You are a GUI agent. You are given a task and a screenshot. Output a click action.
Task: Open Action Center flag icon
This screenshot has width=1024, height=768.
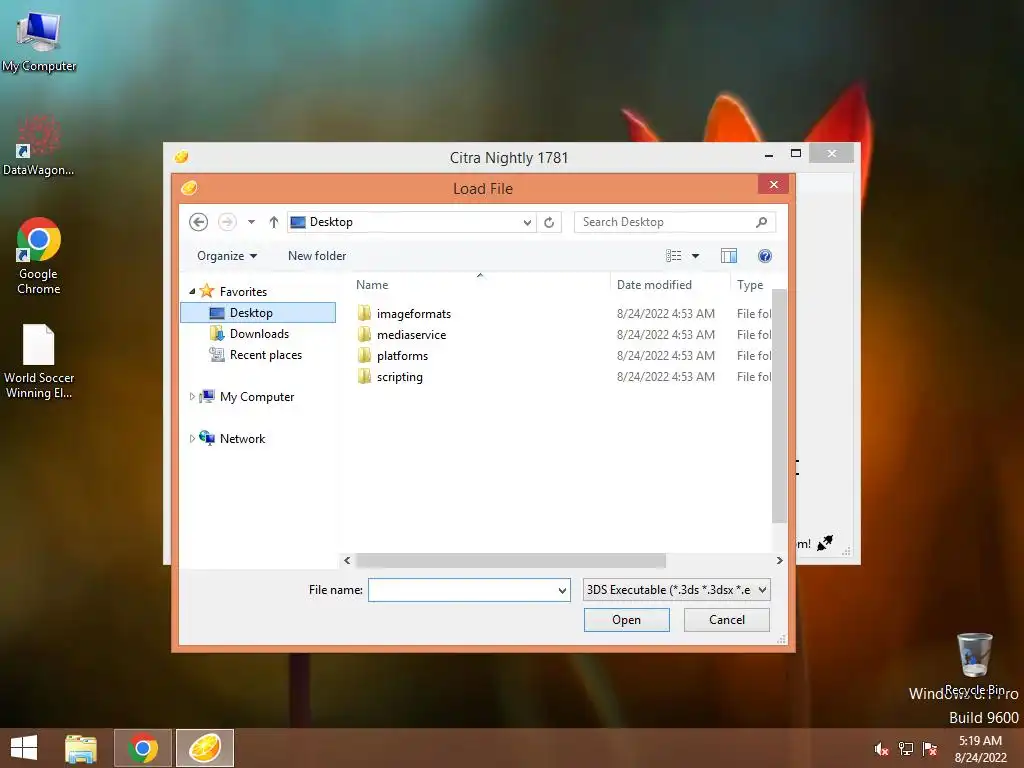[x=930, y=749]
